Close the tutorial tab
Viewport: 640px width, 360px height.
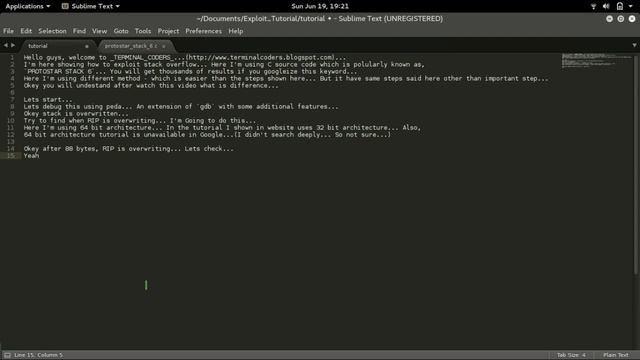(87, 47)
